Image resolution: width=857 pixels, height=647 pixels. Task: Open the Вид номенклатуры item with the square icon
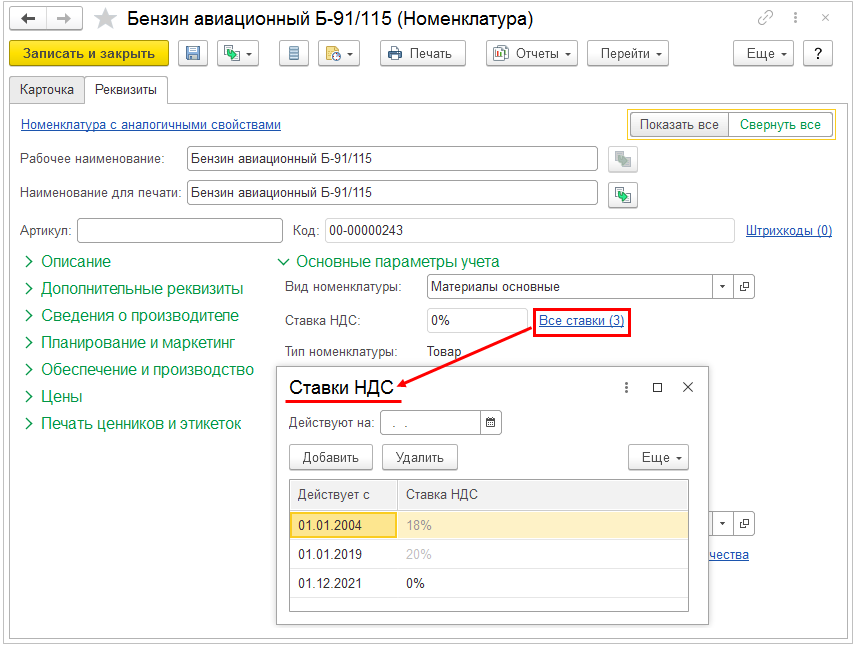744,287
